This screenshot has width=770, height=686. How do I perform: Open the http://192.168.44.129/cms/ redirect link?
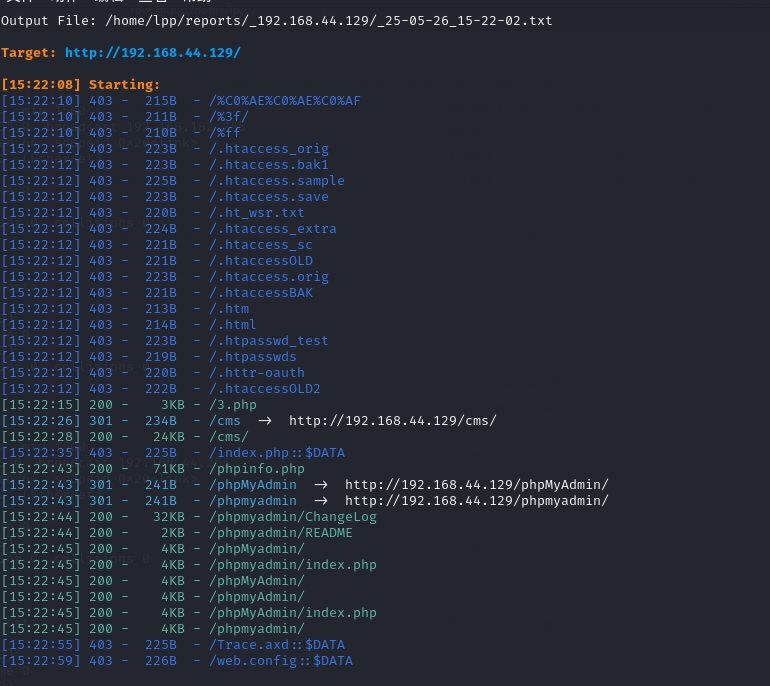tap(392, 421)
